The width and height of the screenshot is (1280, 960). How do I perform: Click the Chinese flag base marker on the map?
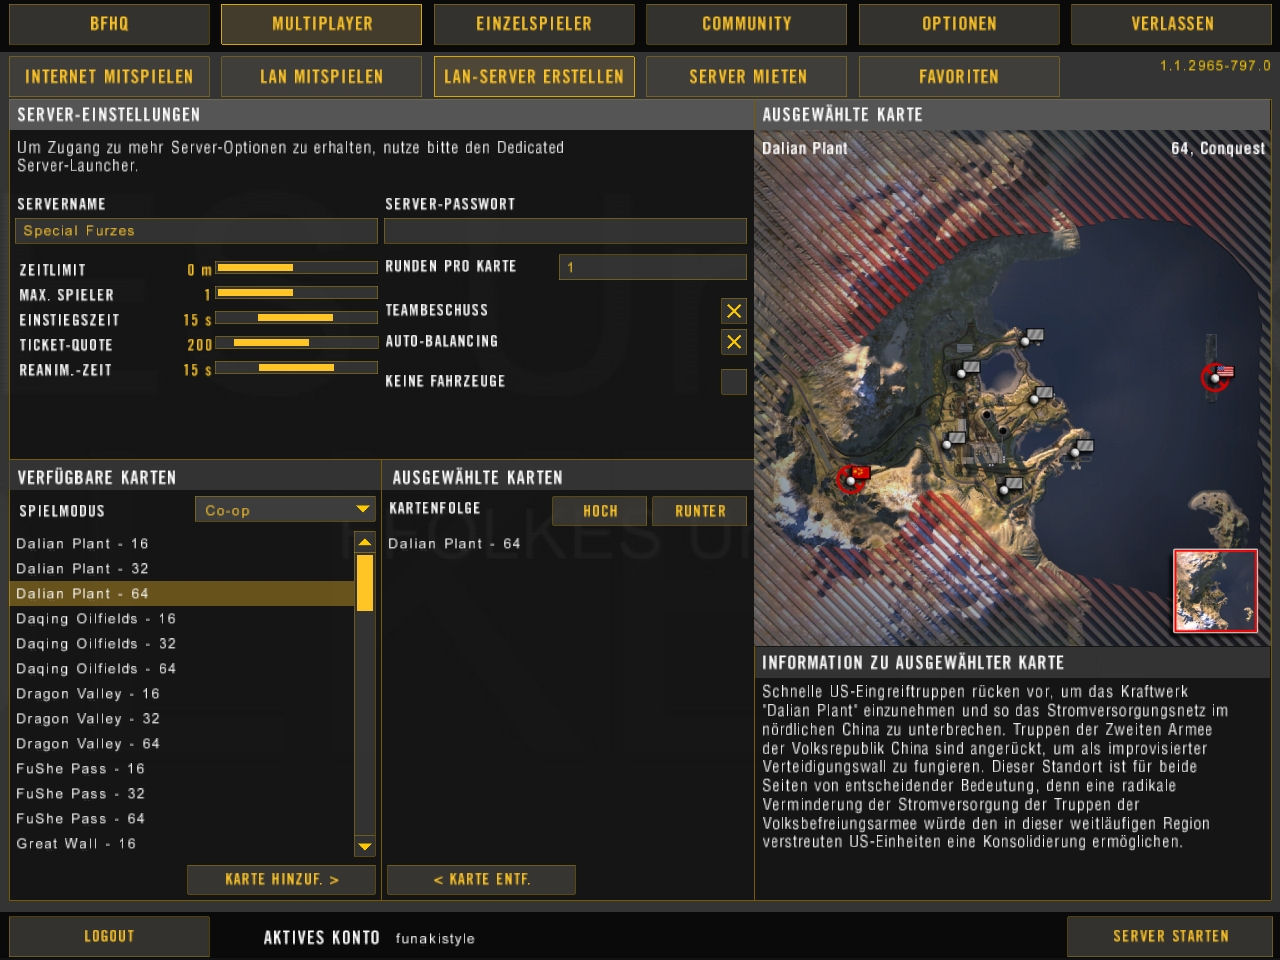[852, 478]
